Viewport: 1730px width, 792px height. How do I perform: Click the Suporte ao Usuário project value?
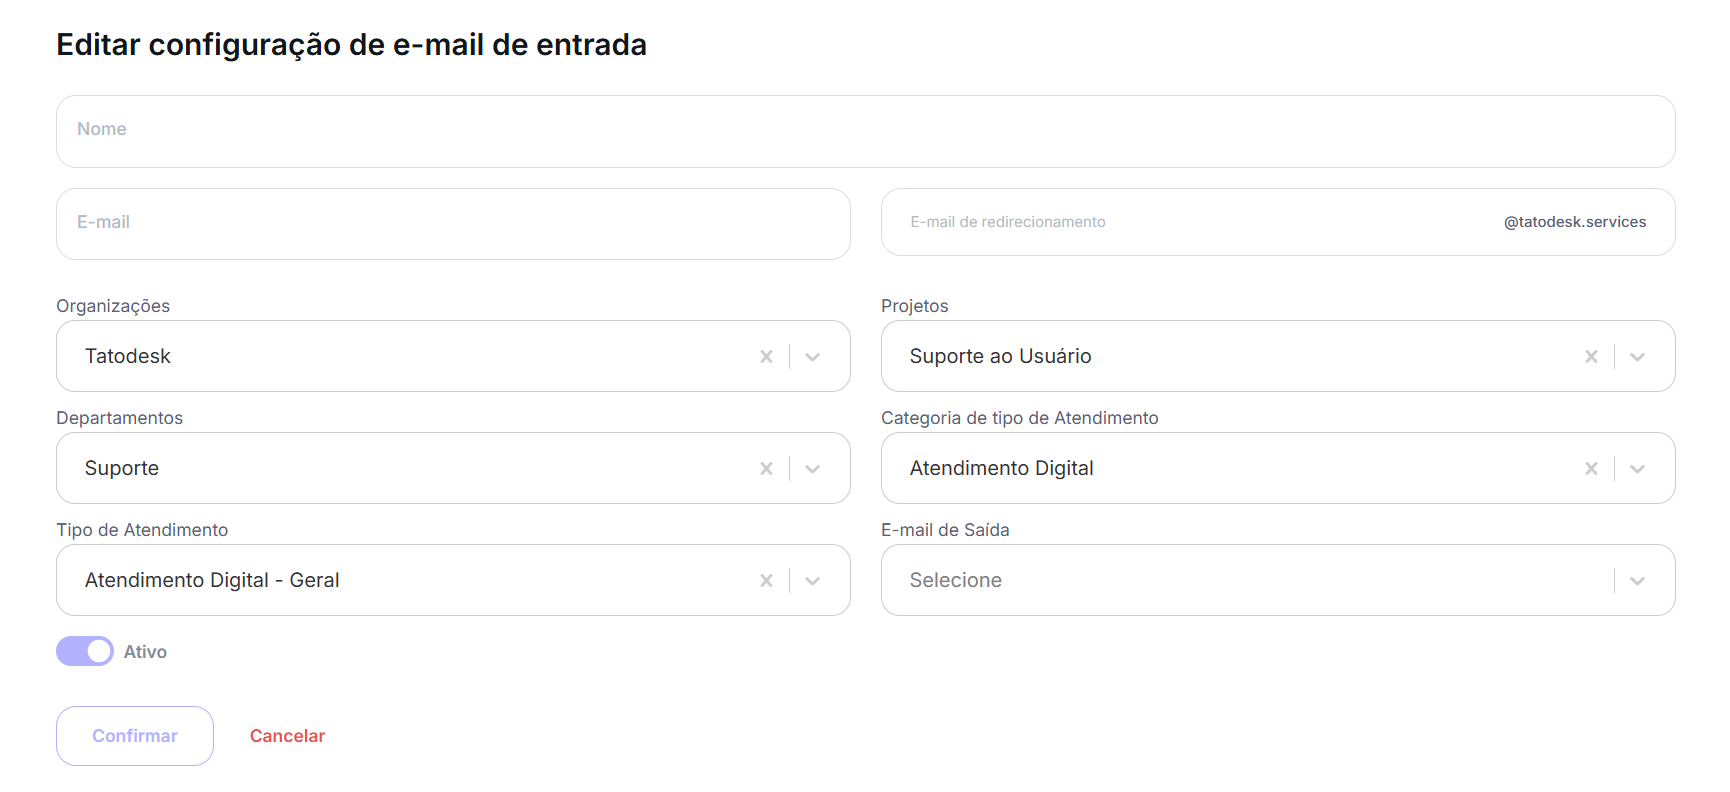(1000, 356)
